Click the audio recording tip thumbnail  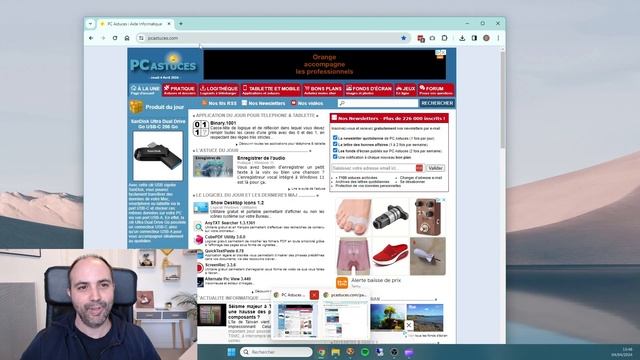coord(213,166)
